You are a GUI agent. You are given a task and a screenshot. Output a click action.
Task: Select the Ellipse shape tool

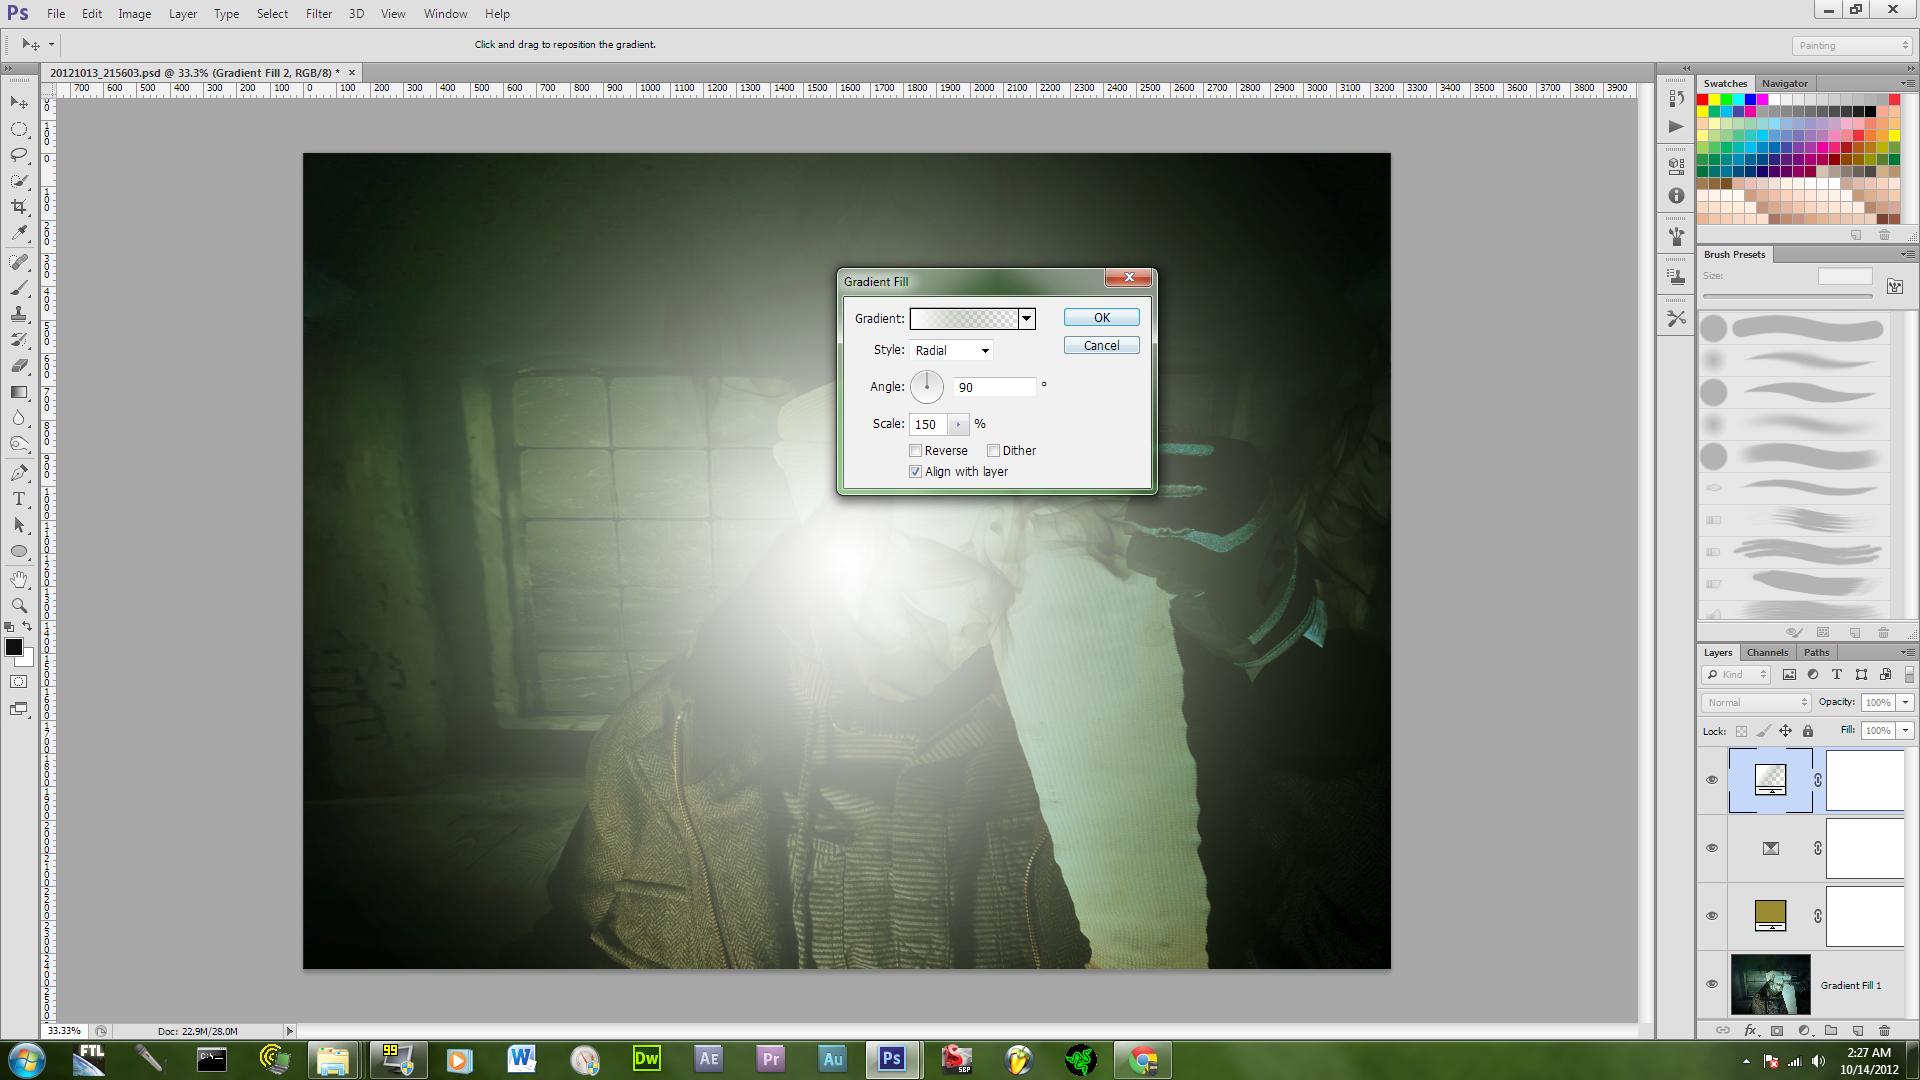(x=19, y=551)
